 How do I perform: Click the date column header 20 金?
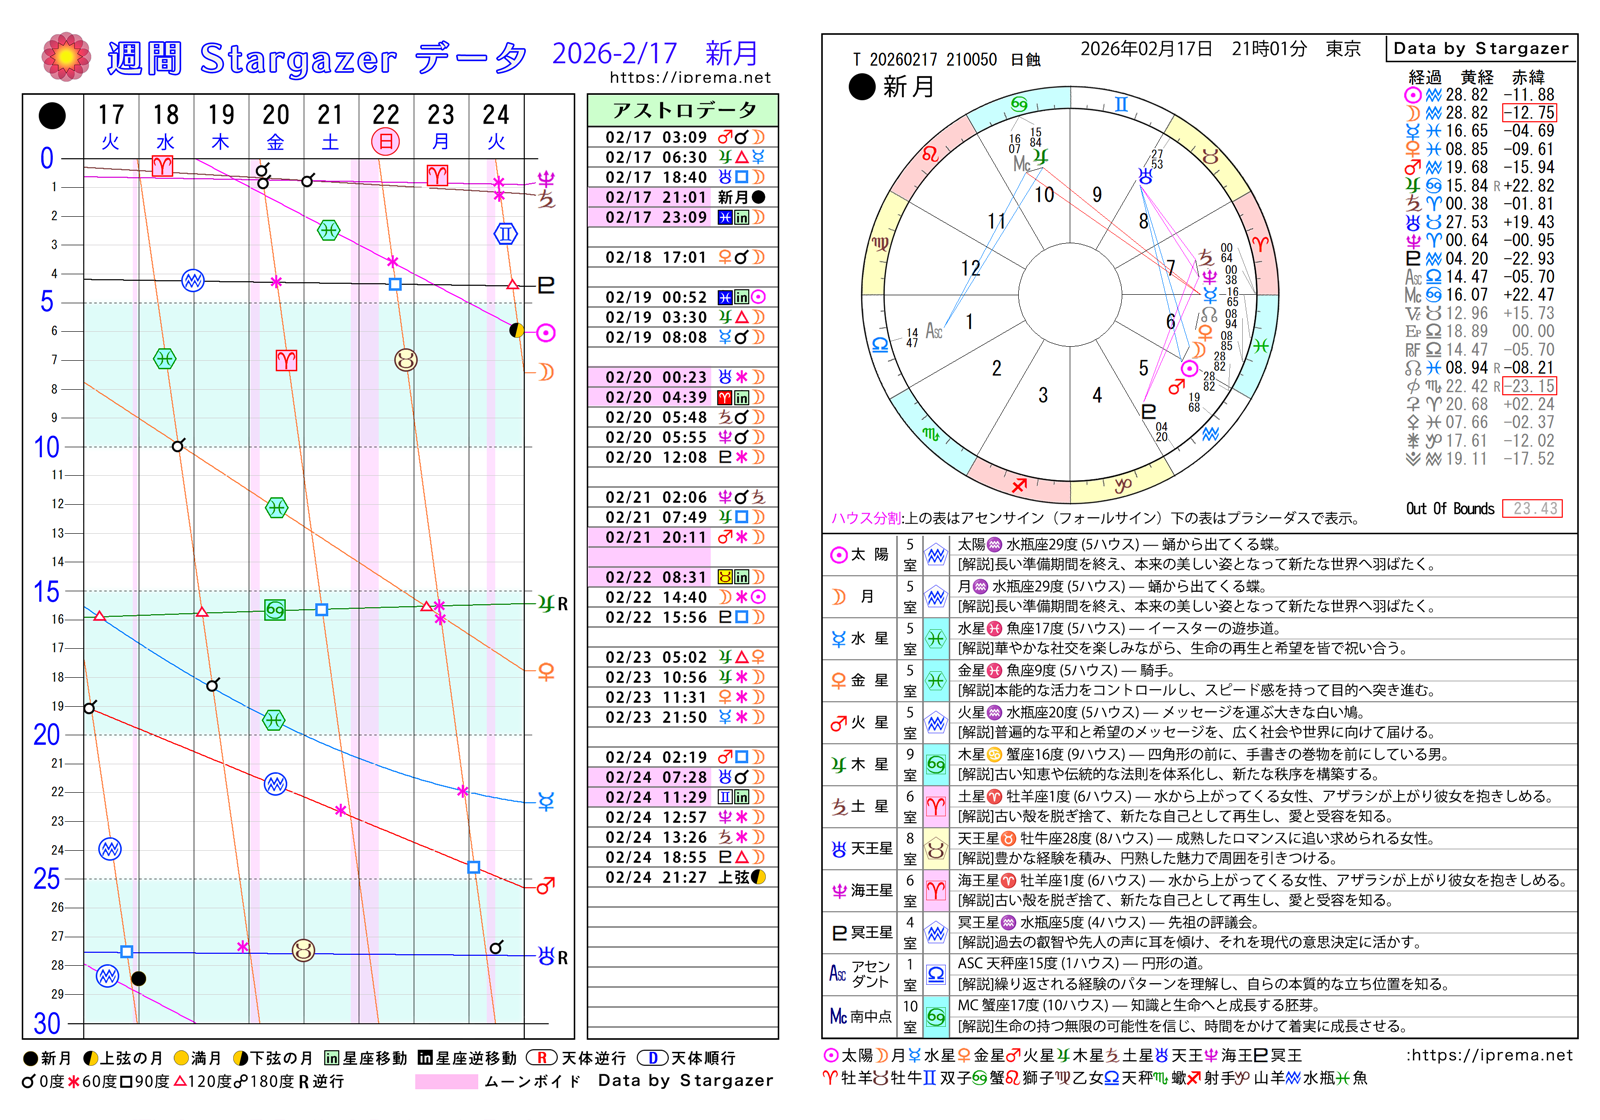[x=275, y=127]
